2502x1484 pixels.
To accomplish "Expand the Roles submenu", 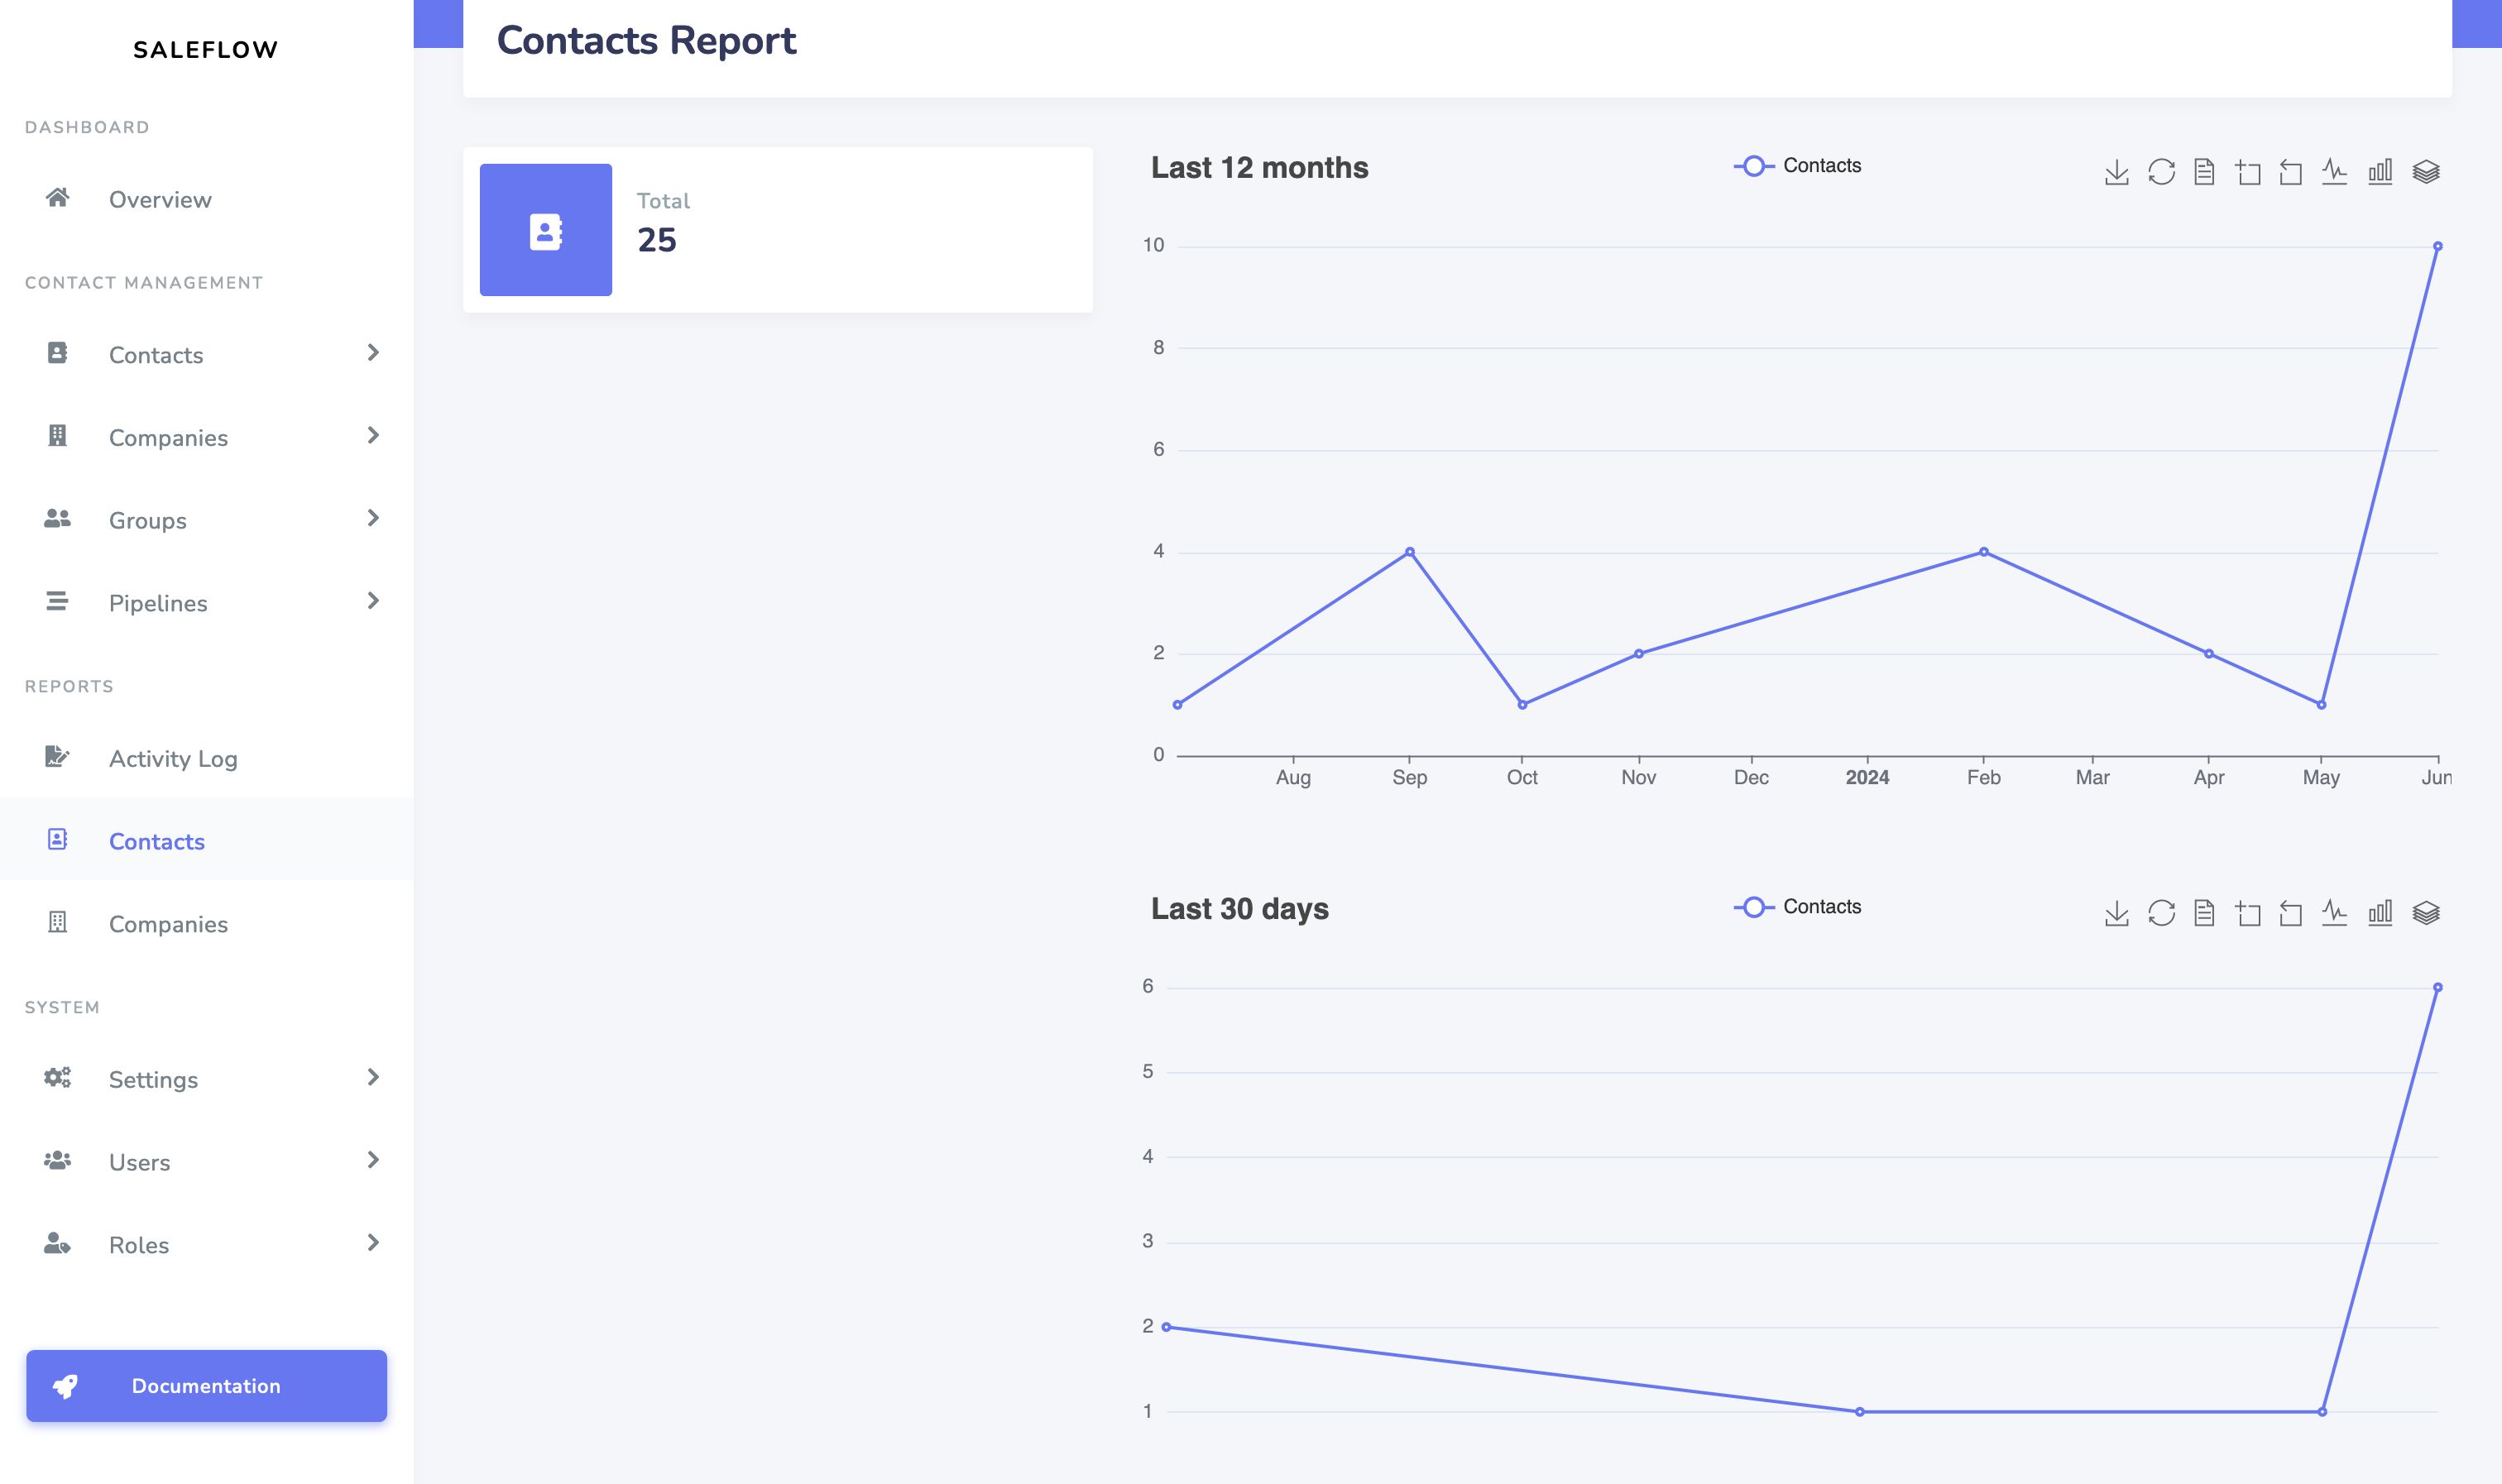I will pyautogui.click(x=207, y=1244).
